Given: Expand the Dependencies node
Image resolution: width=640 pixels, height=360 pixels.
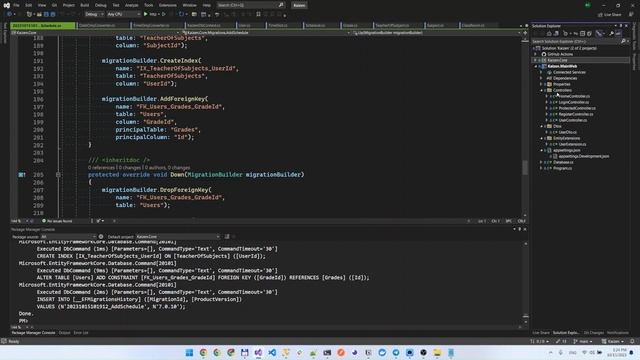Looking at the screenshot, I should (541, 78).
